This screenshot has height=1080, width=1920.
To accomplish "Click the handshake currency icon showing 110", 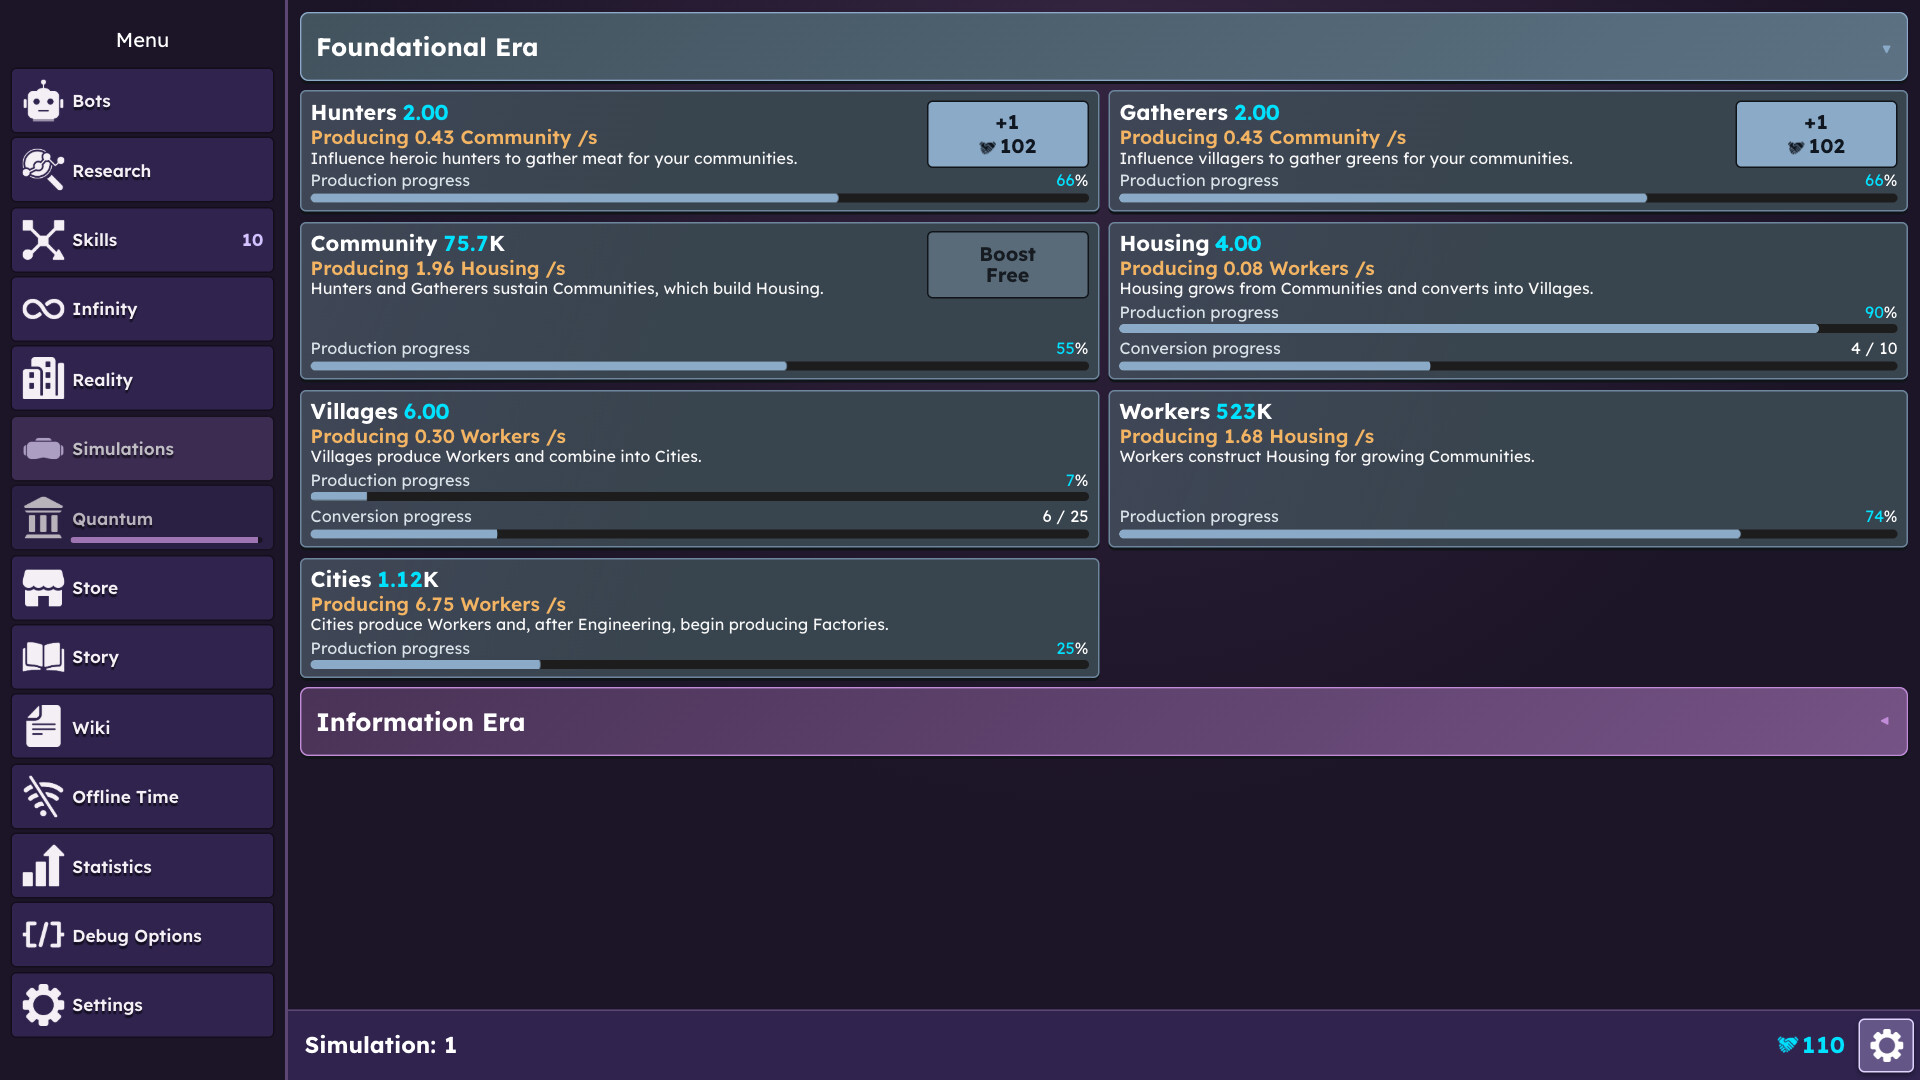I will click(1787, 1045).
